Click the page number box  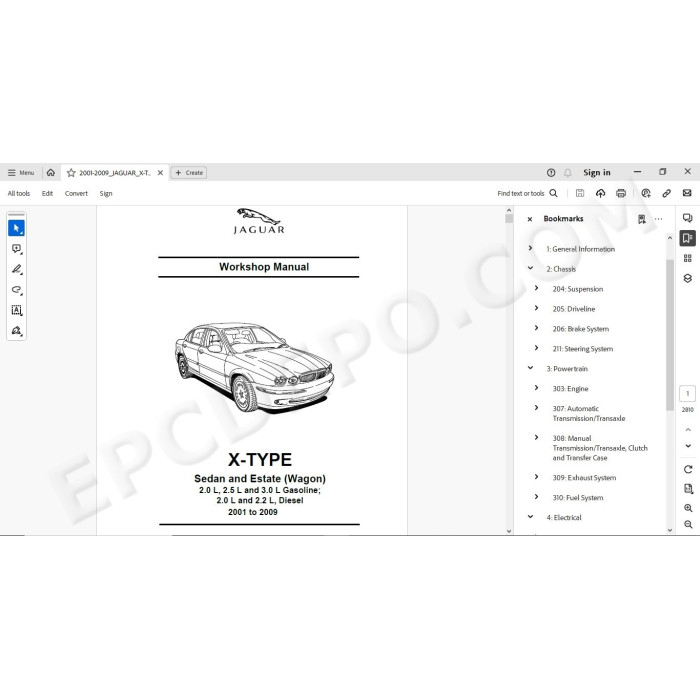[x=688, y=393]
